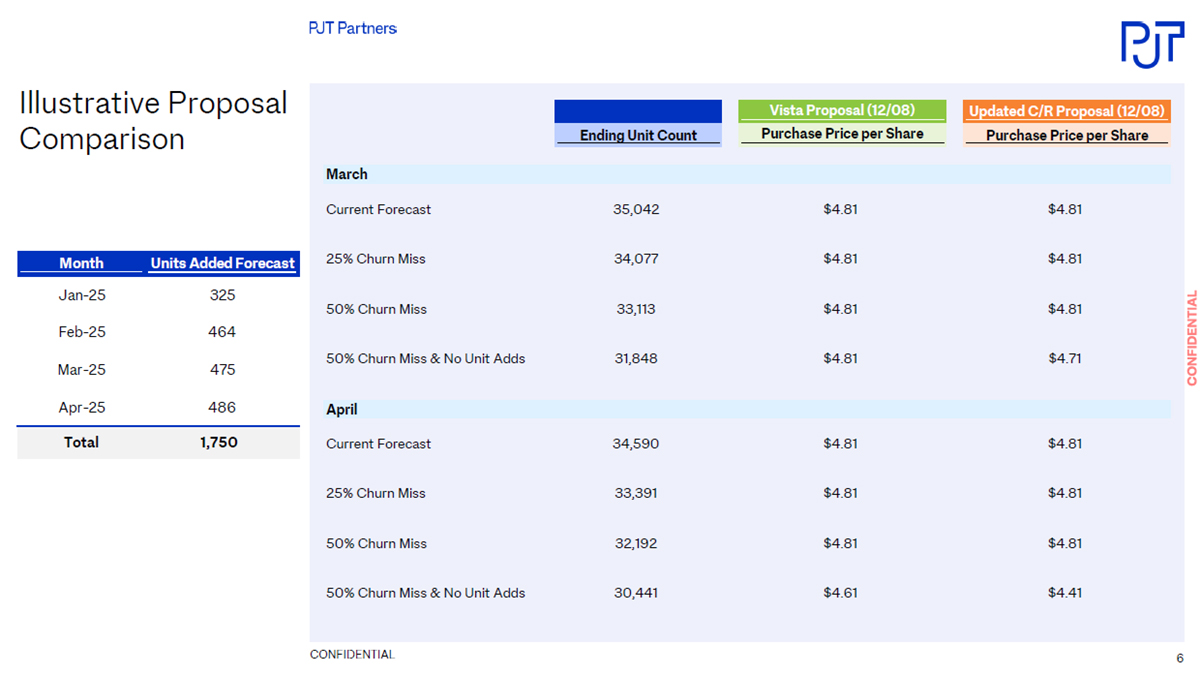
Task: Click the PJT Partners header text
Action: click(x=352, y=28)
